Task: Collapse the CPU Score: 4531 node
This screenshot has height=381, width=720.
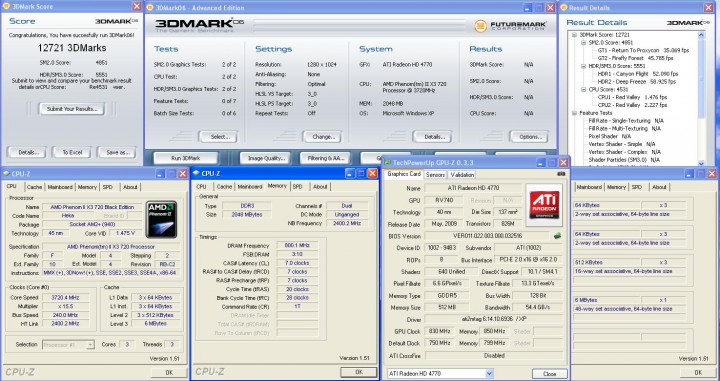Action: (x=584, y=90)
